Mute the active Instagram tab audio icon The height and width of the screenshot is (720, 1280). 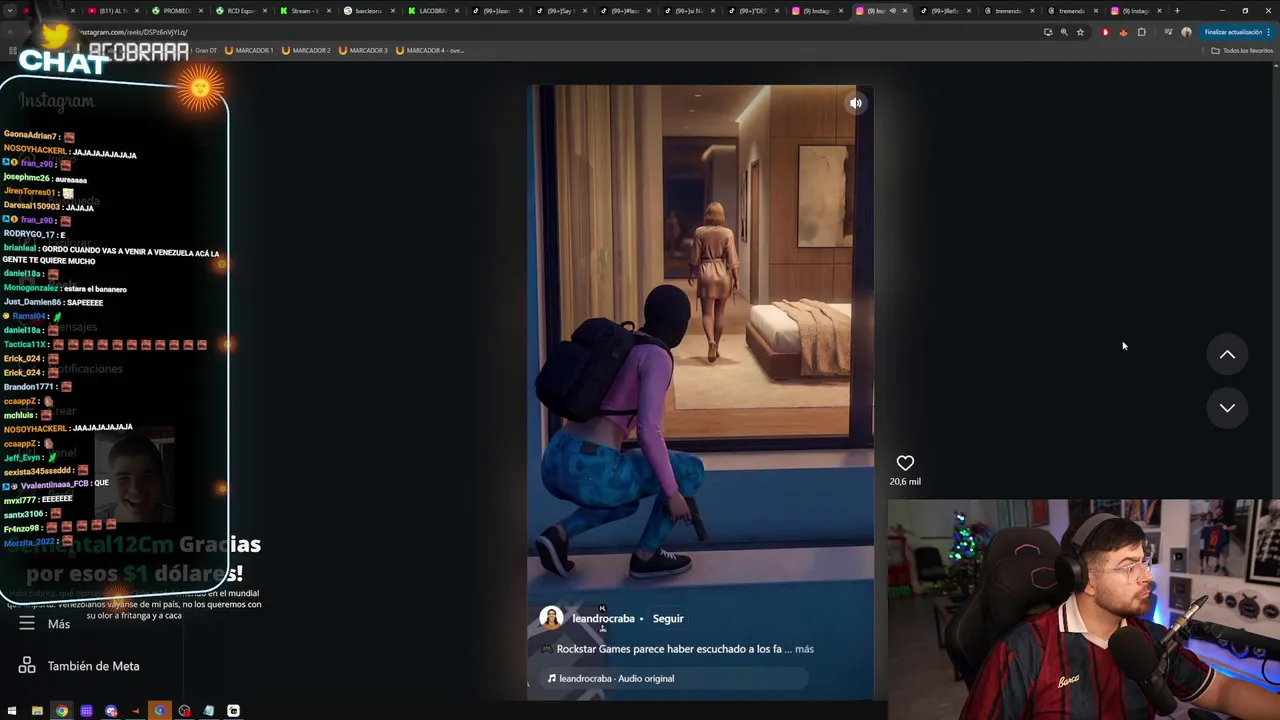(894, 11)
